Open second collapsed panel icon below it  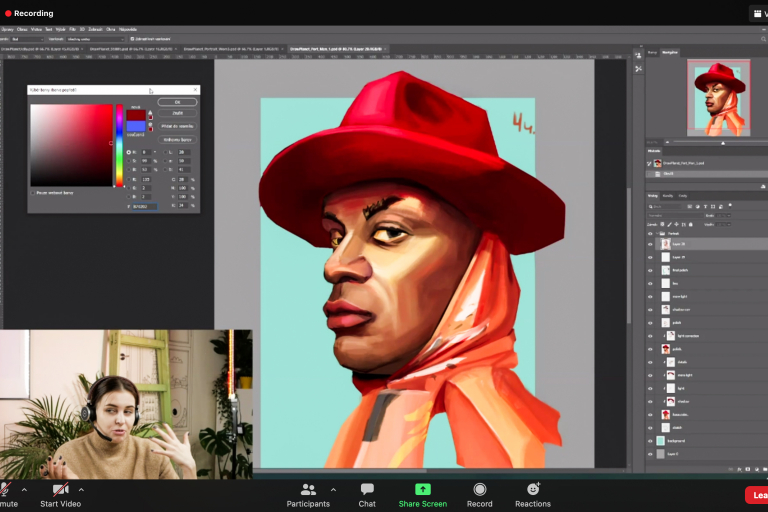tap(638, 69)
